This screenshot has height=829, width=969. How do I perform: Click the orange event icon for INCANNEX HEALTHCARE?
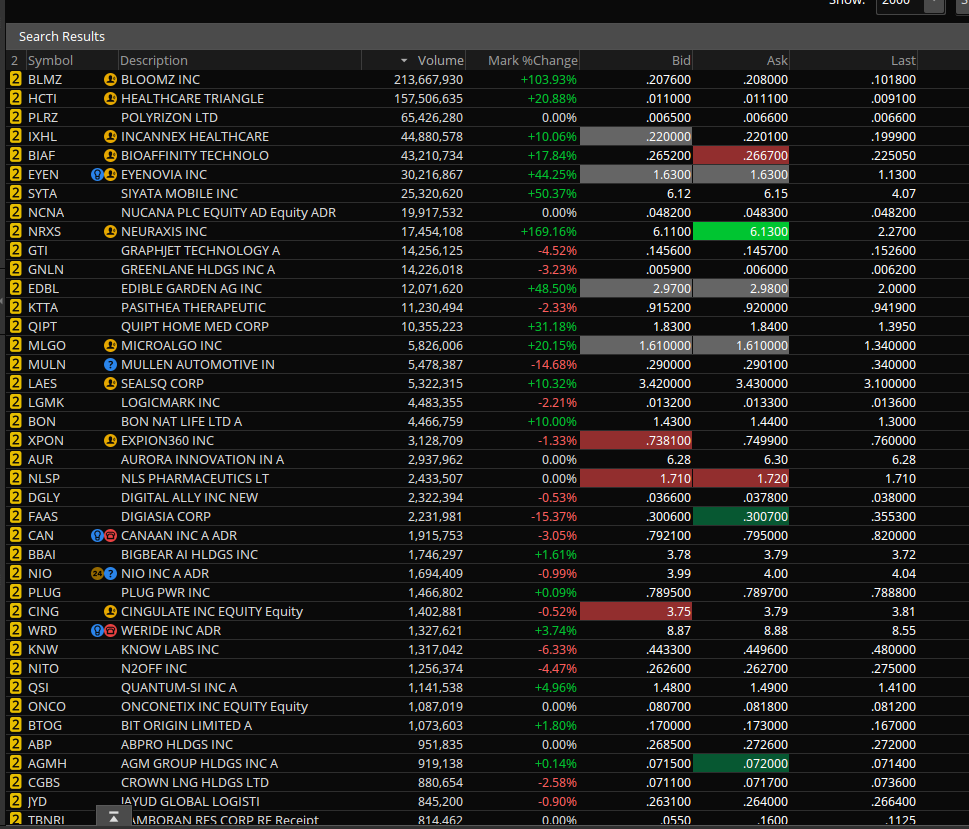[110, 136]
